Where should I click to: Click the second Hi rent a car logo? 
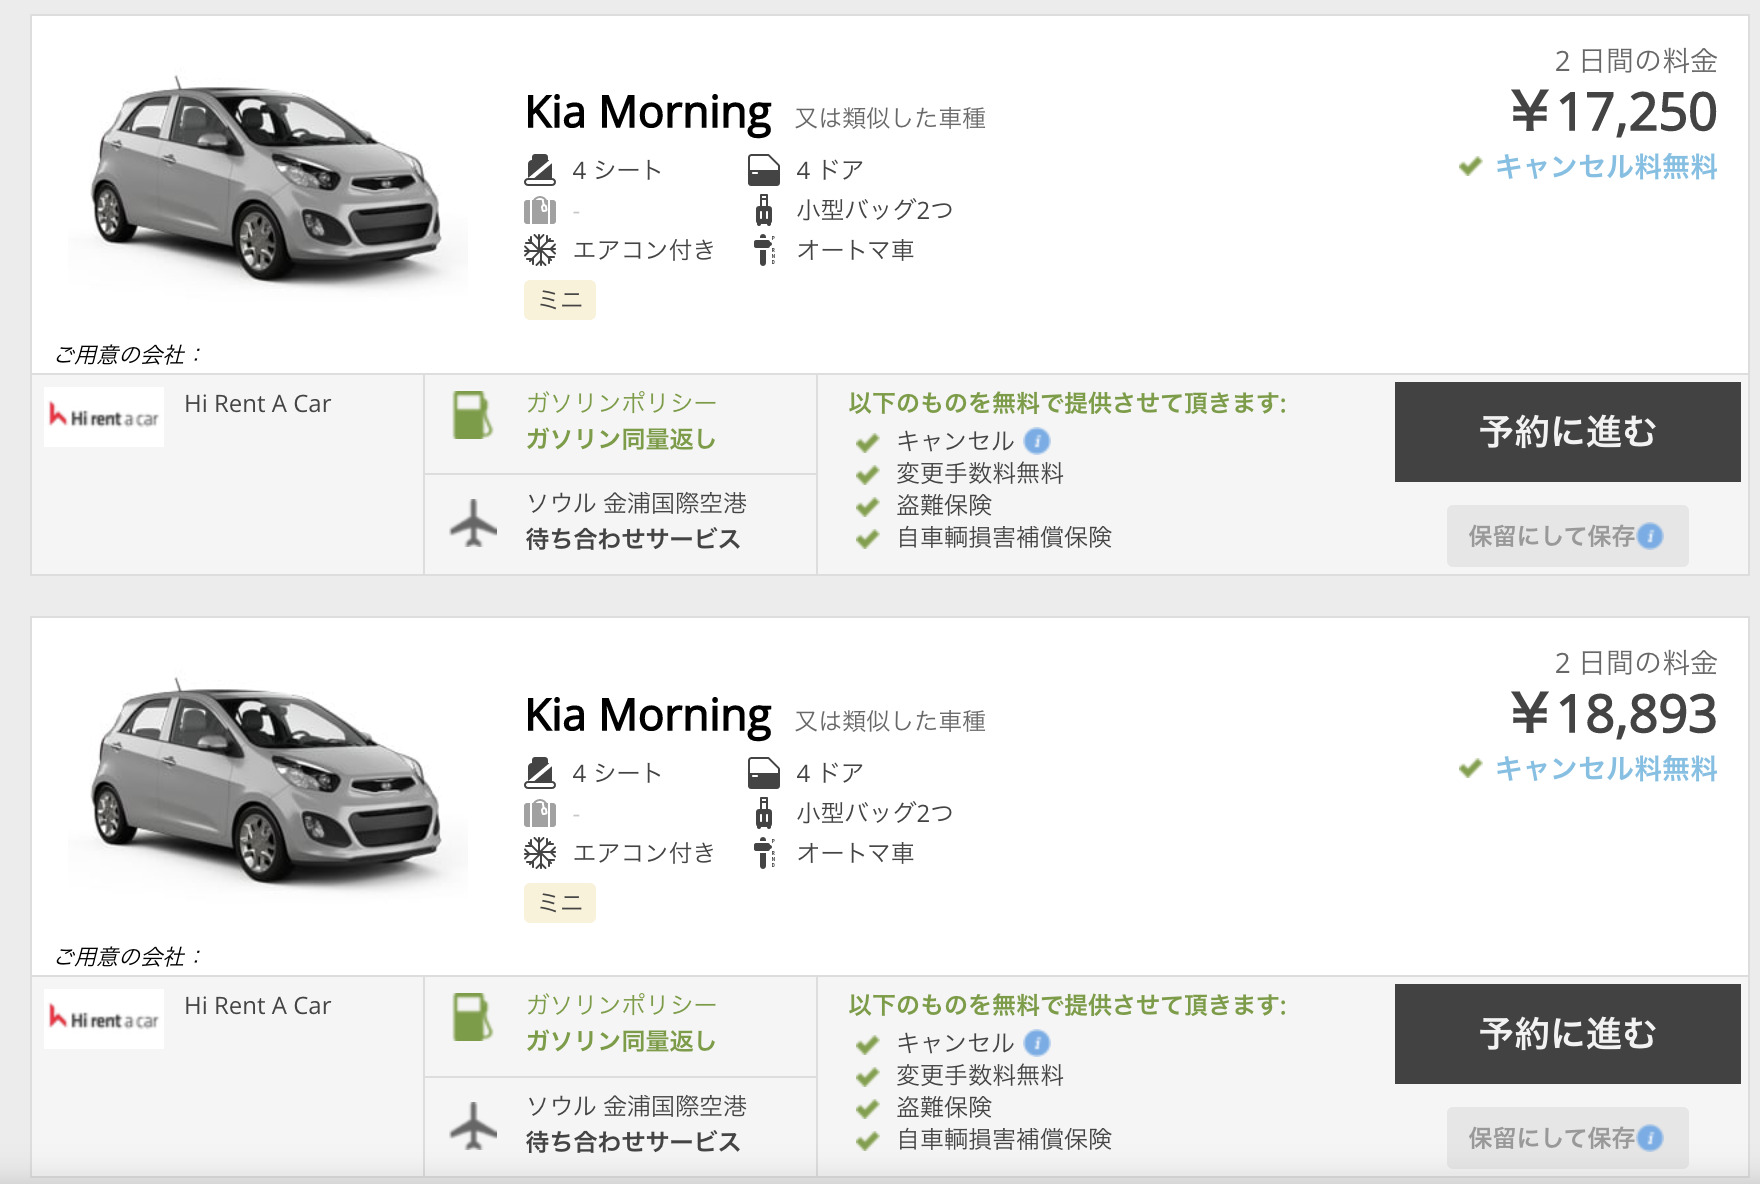[x=104, y=1019]
